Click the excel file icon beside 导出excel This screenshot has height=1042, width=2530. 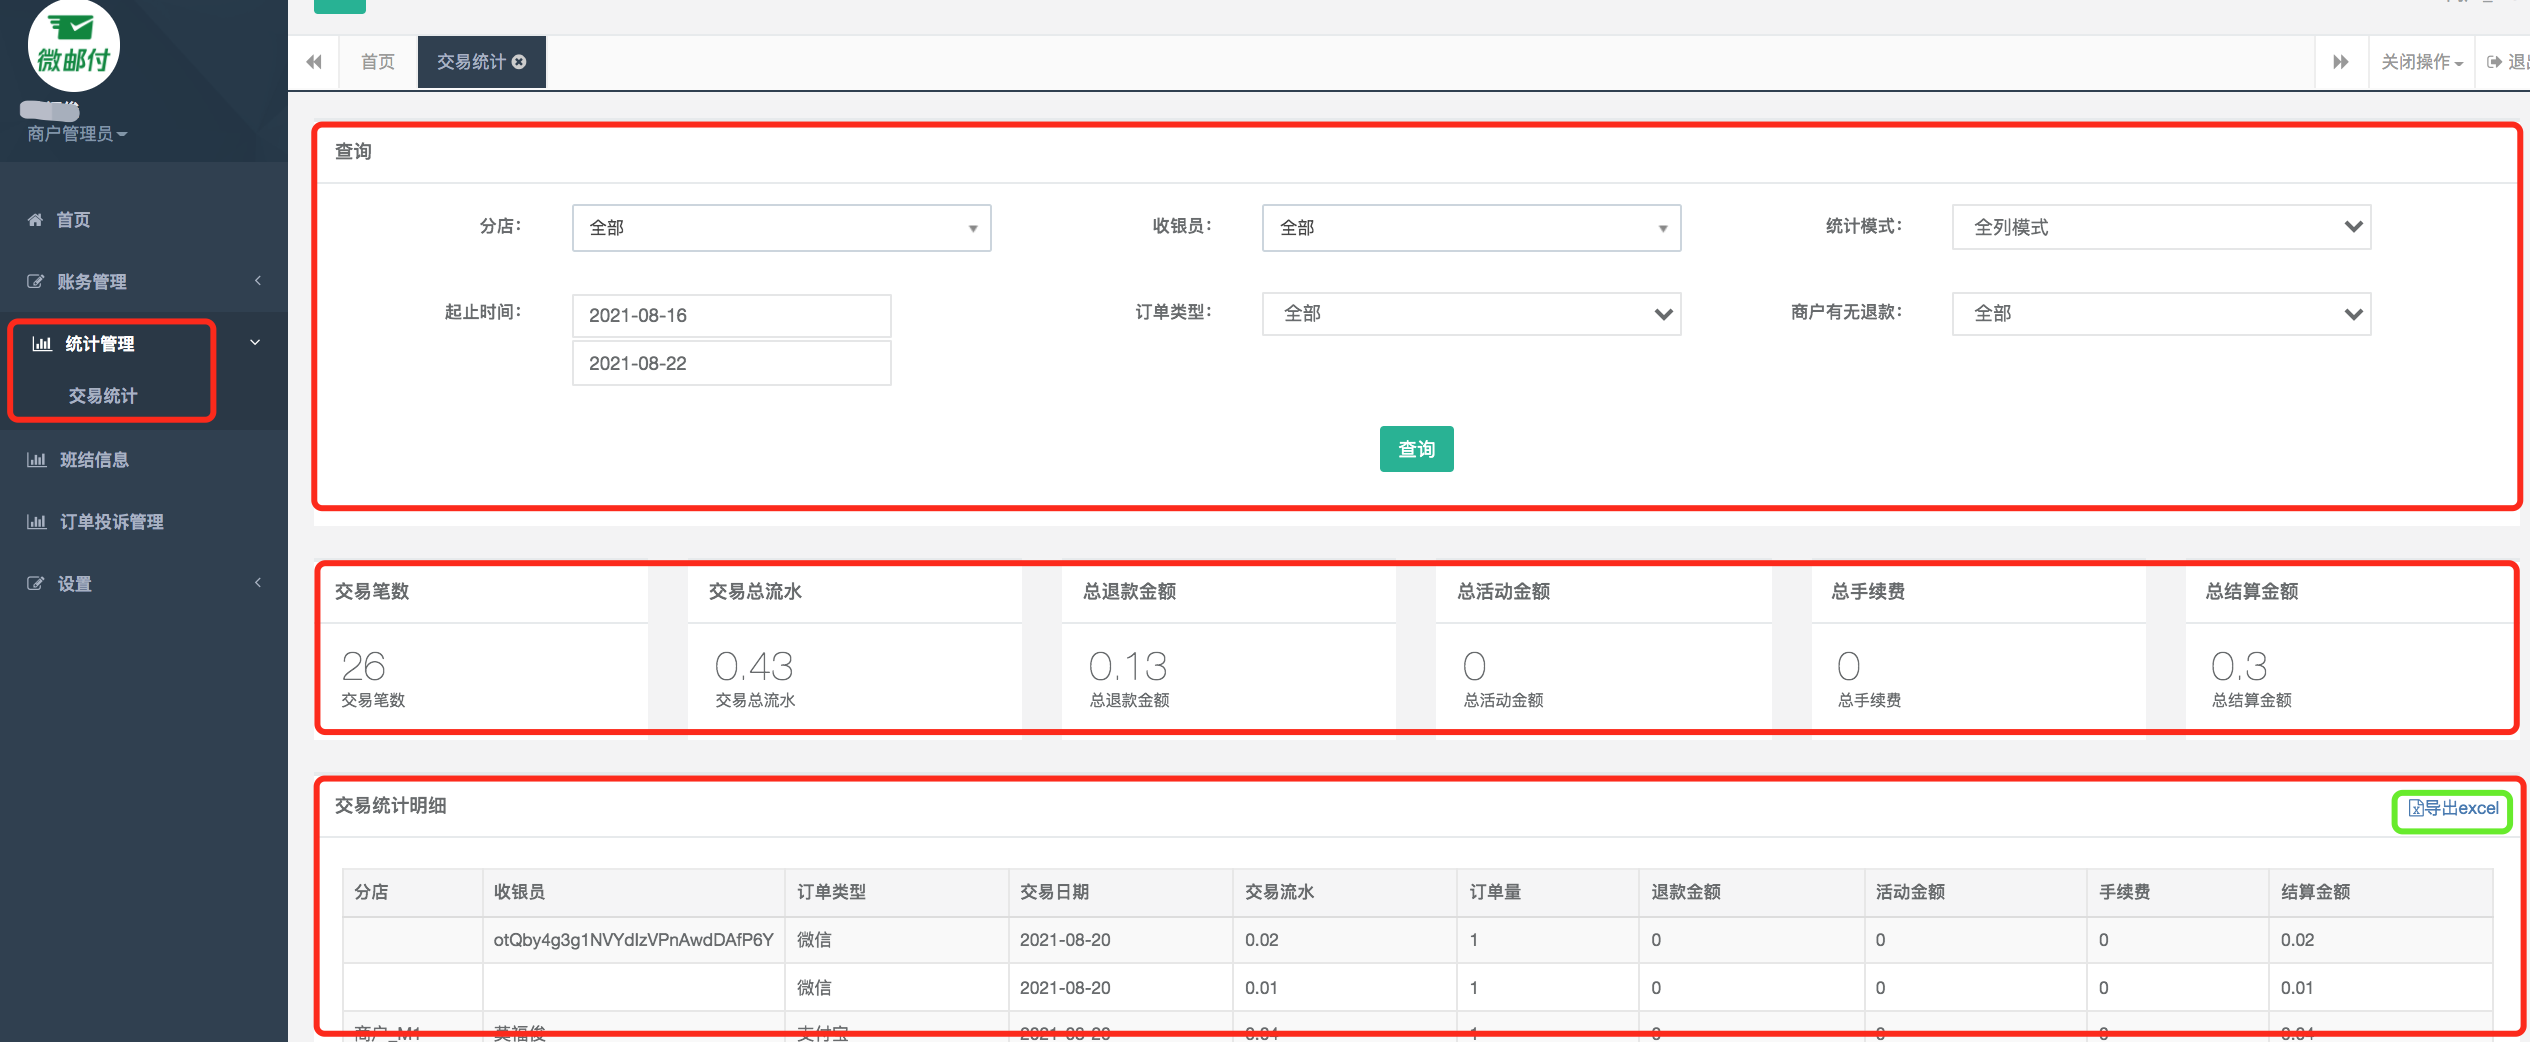[2416, 809]
